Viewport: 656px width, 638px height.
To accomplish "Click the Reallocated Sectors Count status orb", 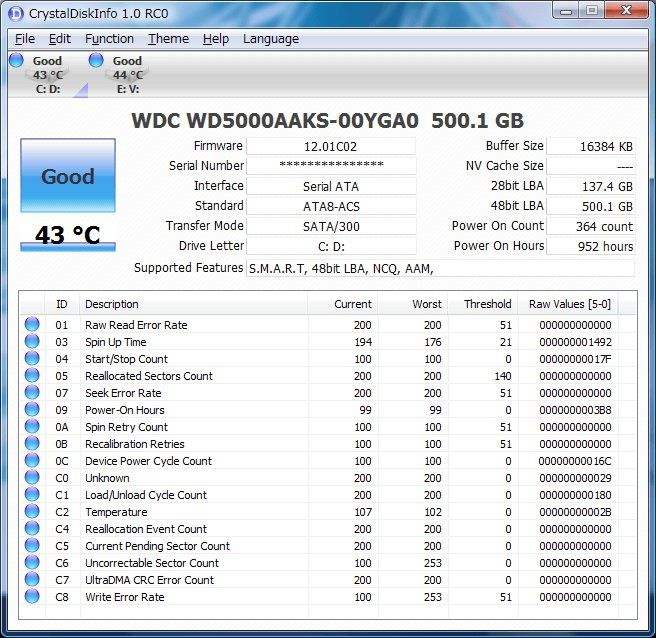I will [x=32, y=375].
